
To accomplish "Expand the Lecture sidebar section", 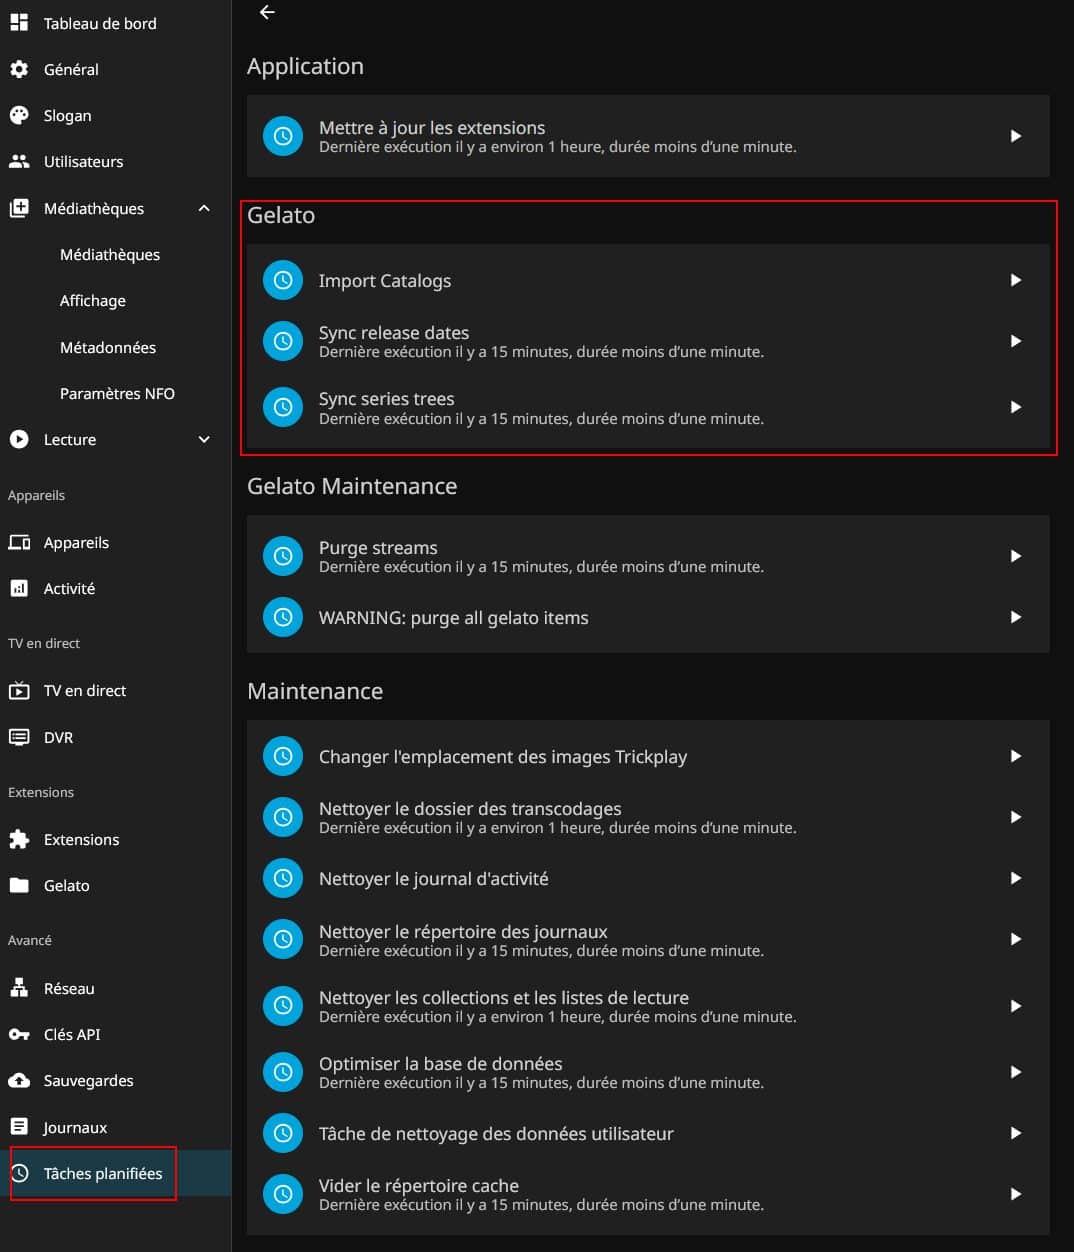I will tap(204, 439).
